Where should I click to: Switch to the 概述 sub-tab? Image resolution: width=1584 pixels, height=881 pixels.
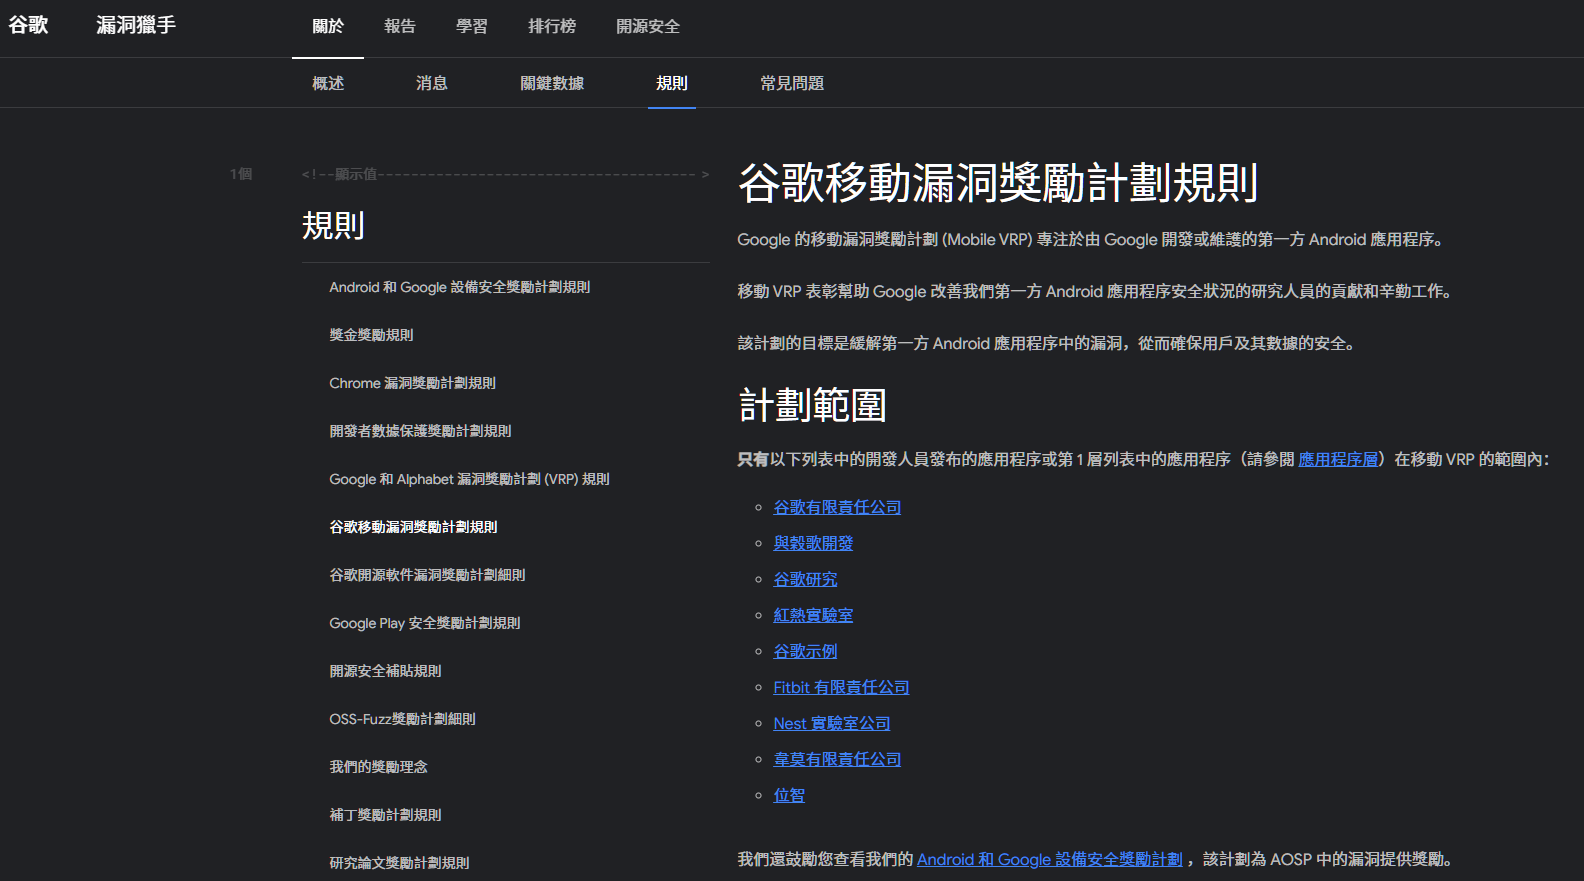(328, 84)
